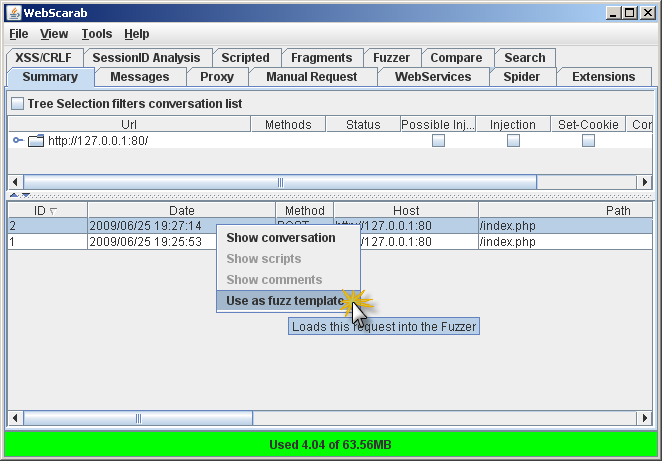
Task: Open the File menu
Action: tap(18, 34)
